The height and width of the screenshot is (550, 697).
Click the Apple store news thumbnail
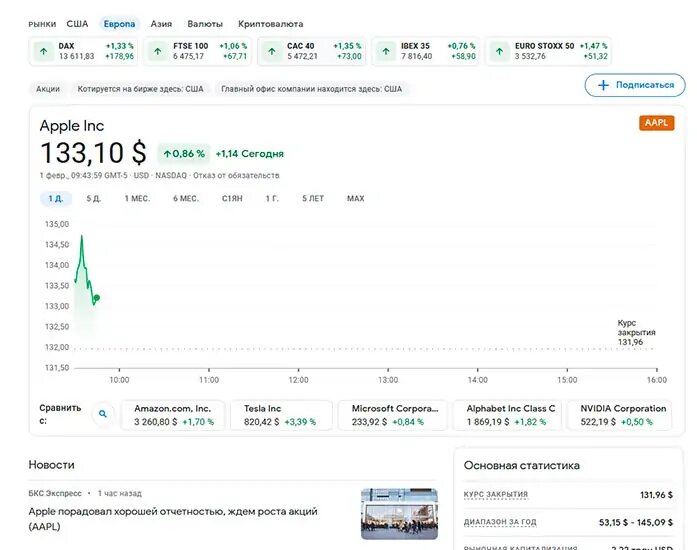(x=399, y=514)
